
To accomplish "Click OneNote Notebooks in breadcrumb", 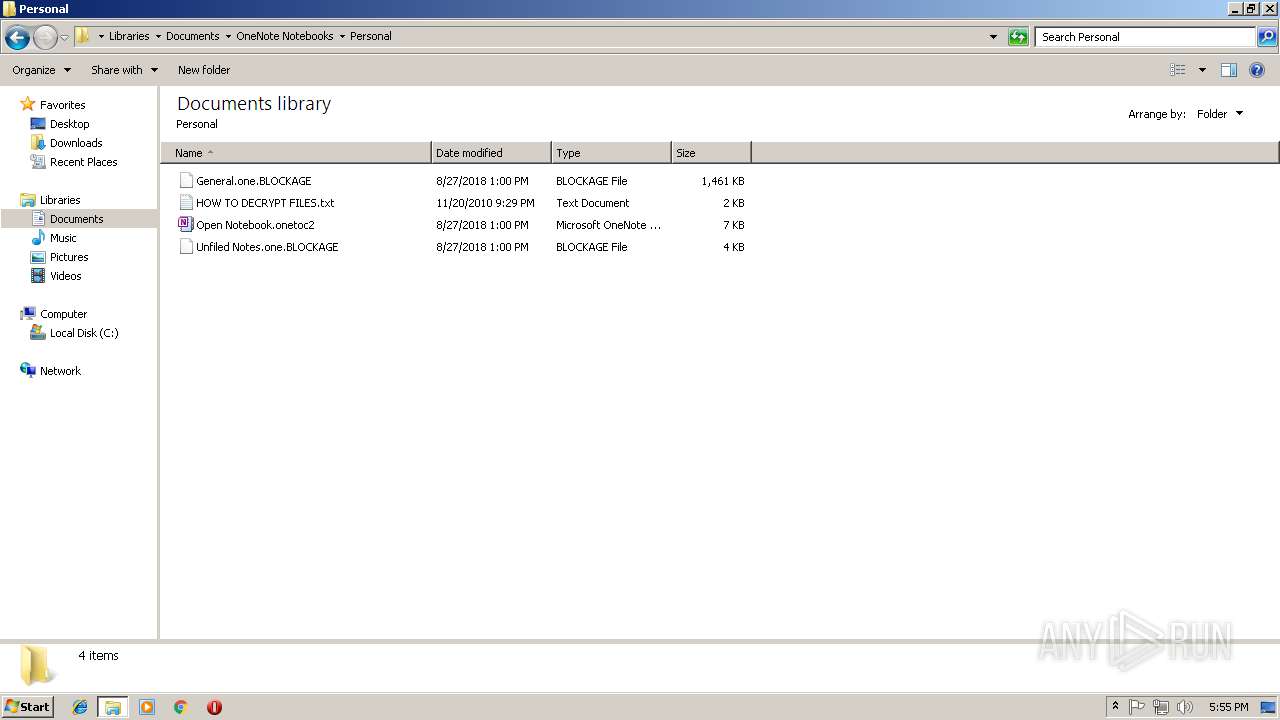I will tap(284, 36).
